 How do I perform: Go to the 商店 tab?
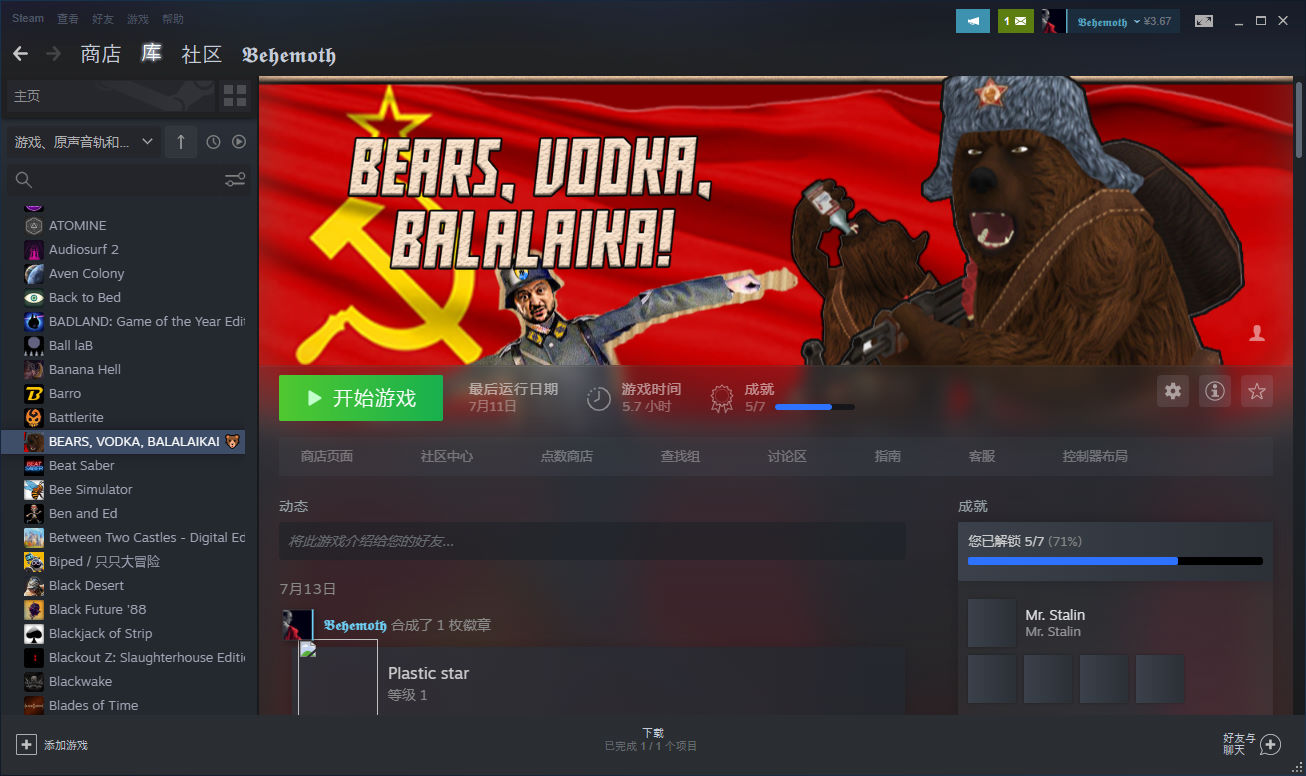click(x=101, y=54)
